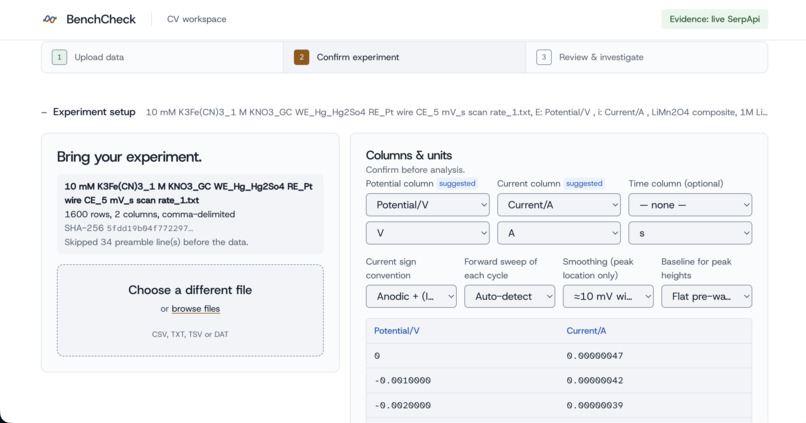Click the Evidence: live SerpApi badge
The height and width of the screenshot is (423, 806).
(715, 19)
